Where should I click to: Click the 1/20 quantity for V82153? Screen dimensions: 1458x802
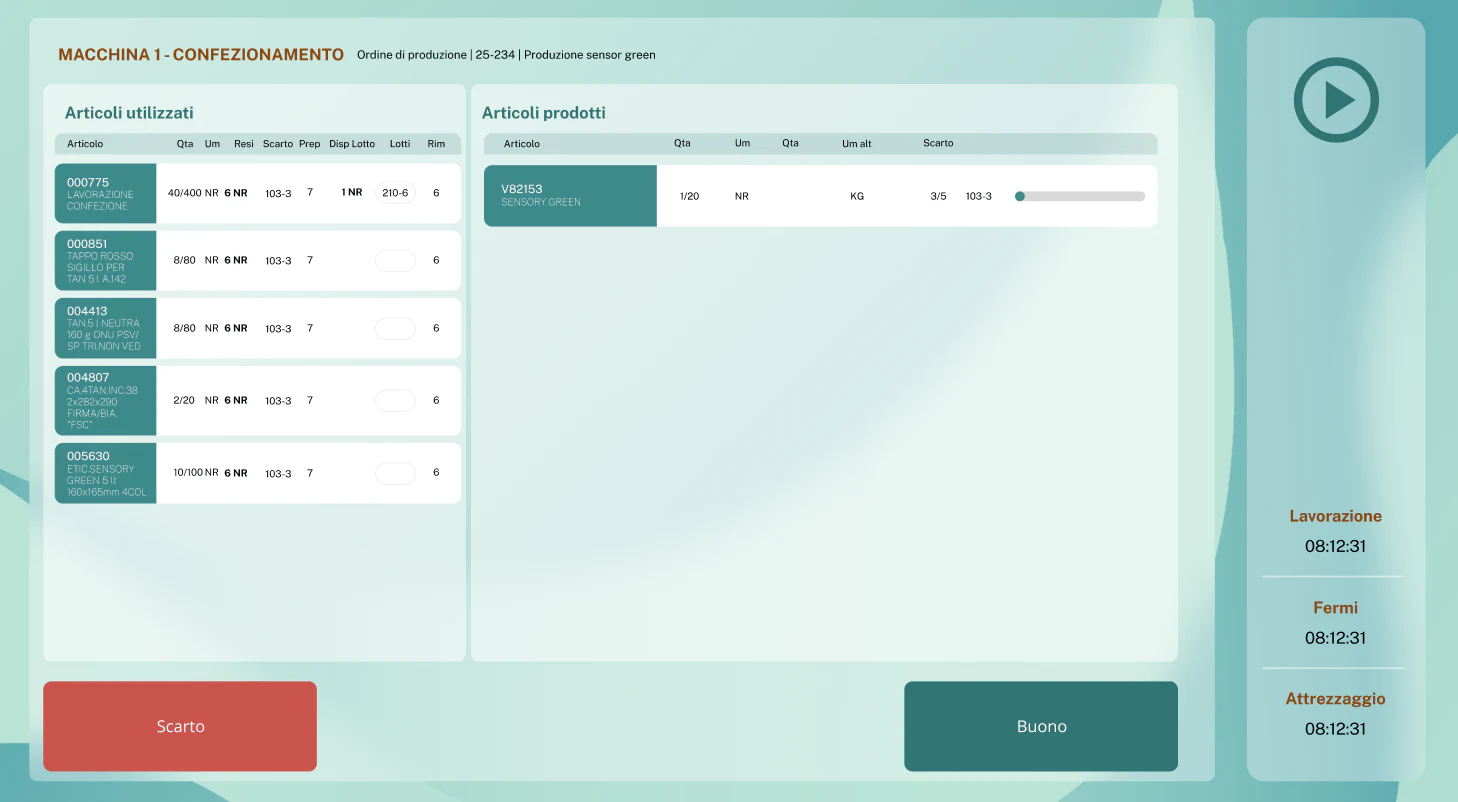[x=689, y=196]
